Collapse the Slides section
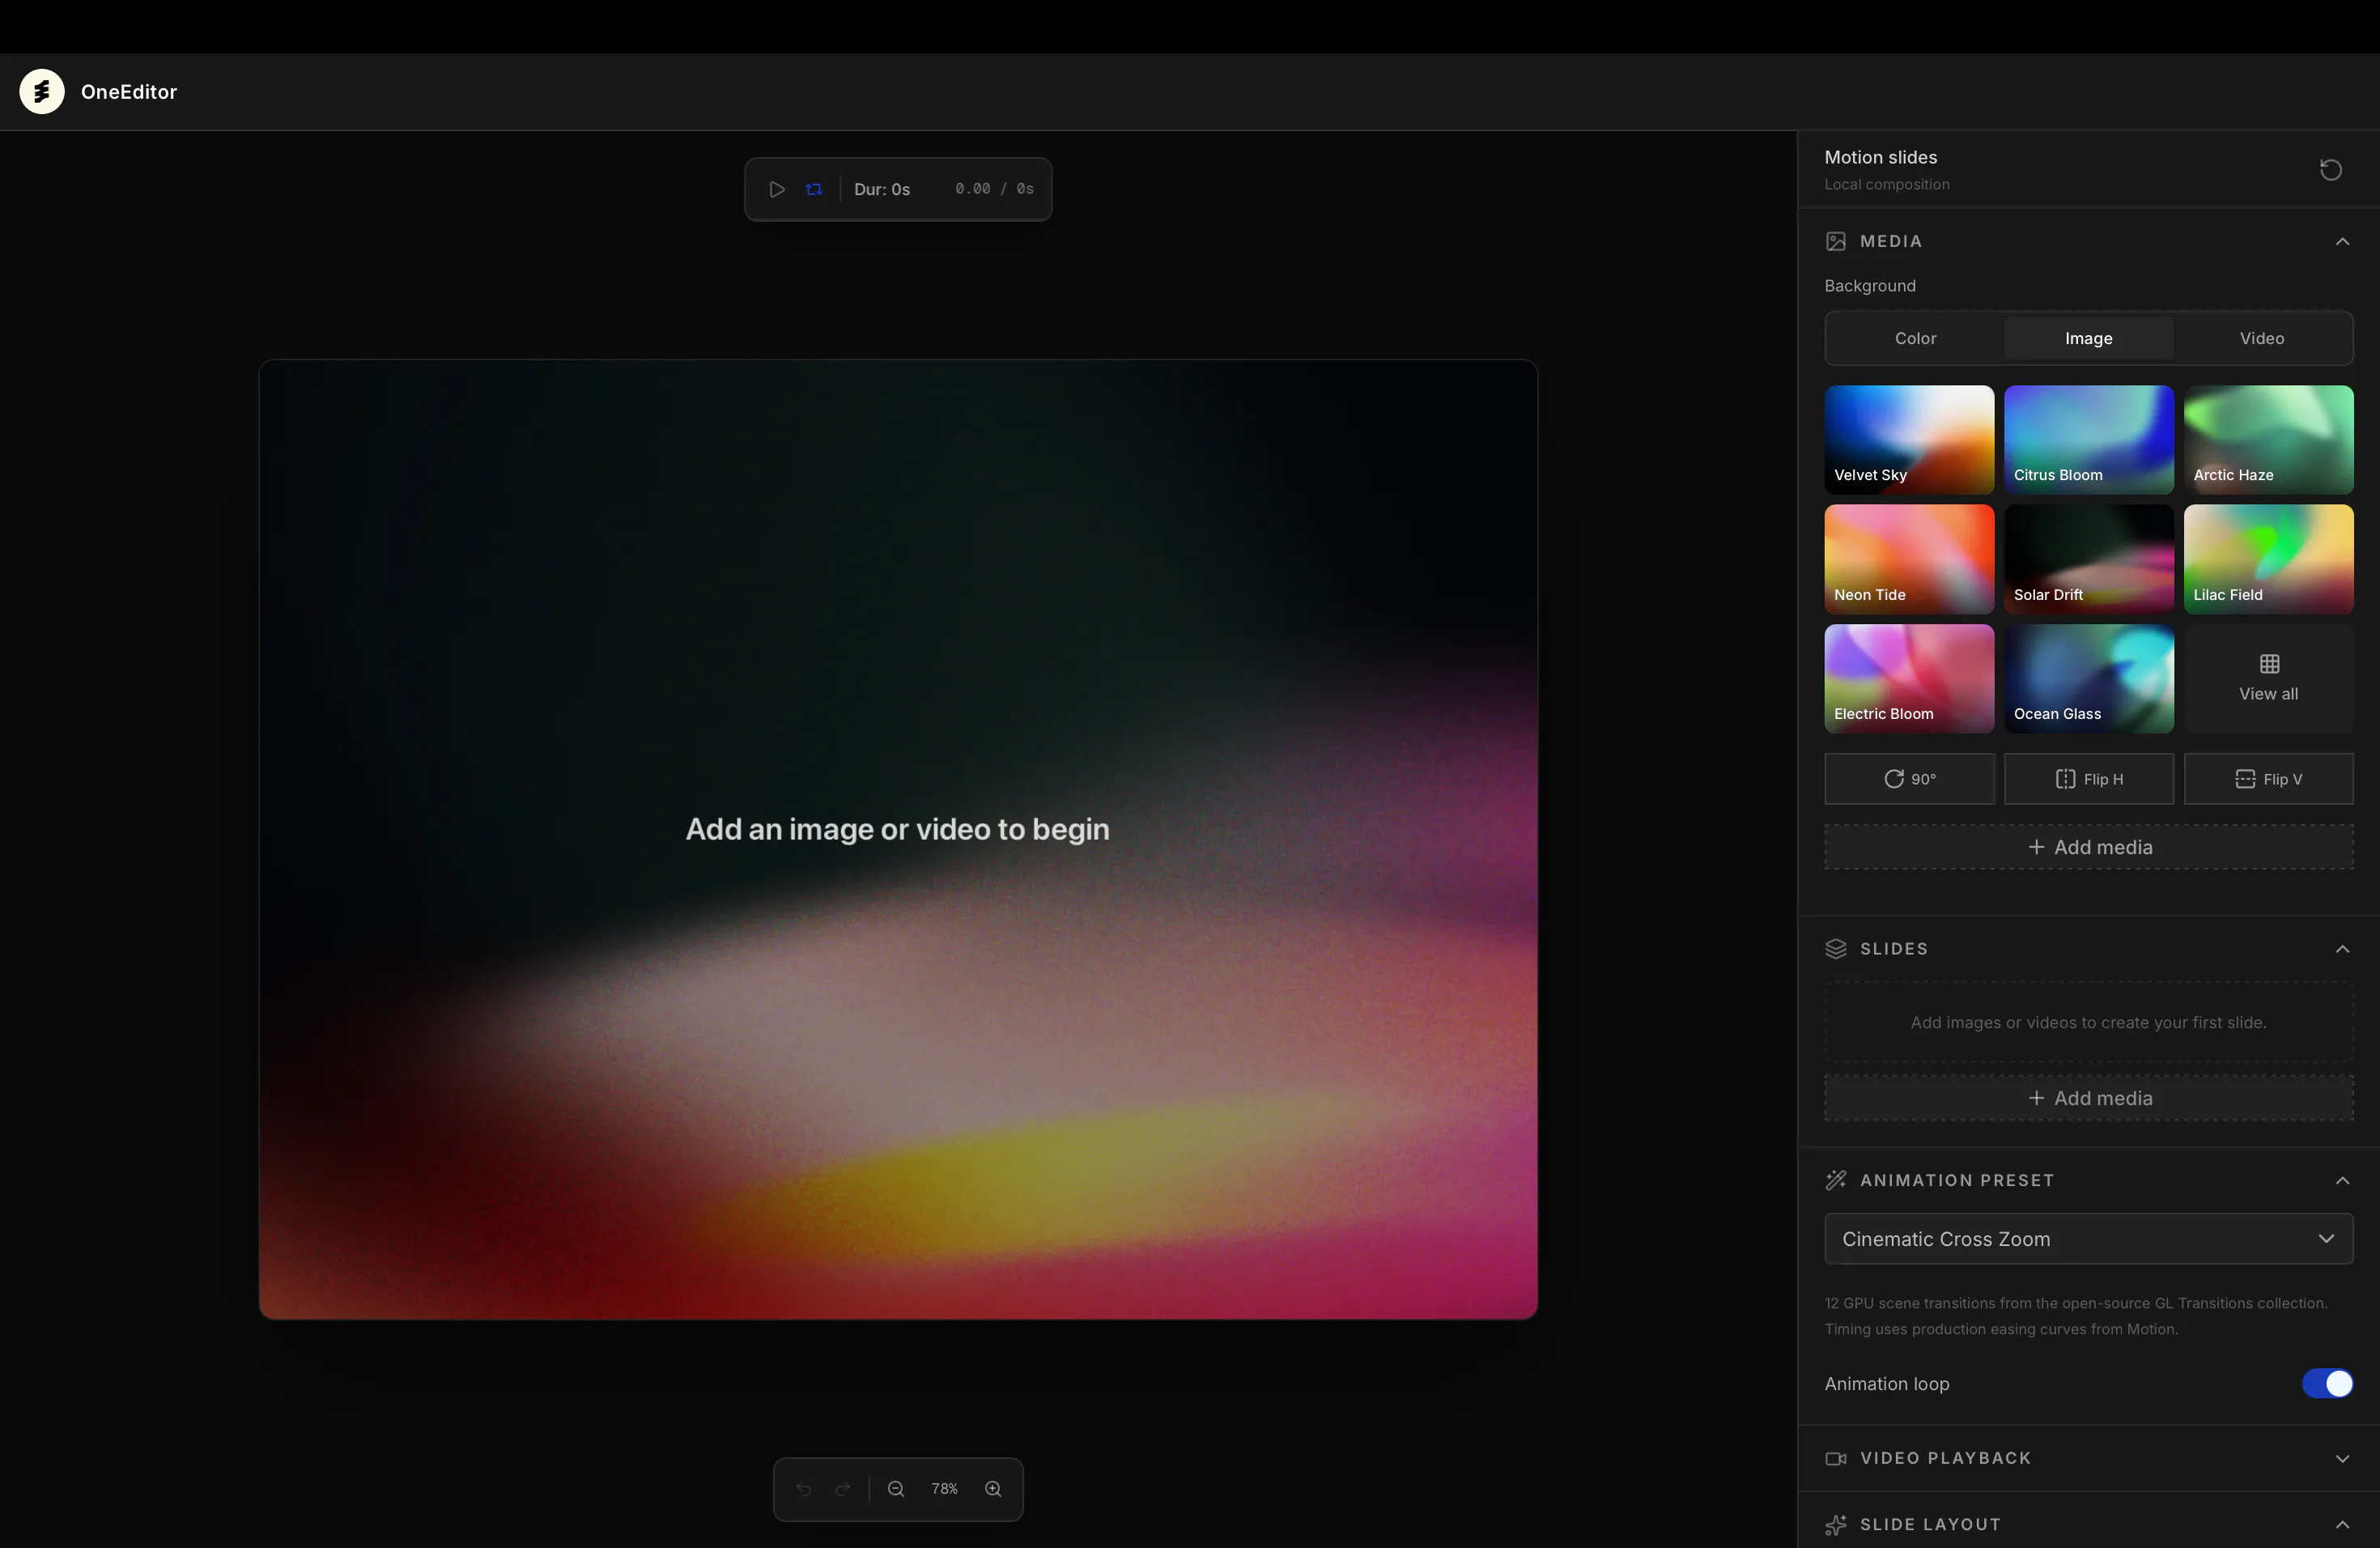Viewport: 2380px width, 1548px height. click(2342, 949)
